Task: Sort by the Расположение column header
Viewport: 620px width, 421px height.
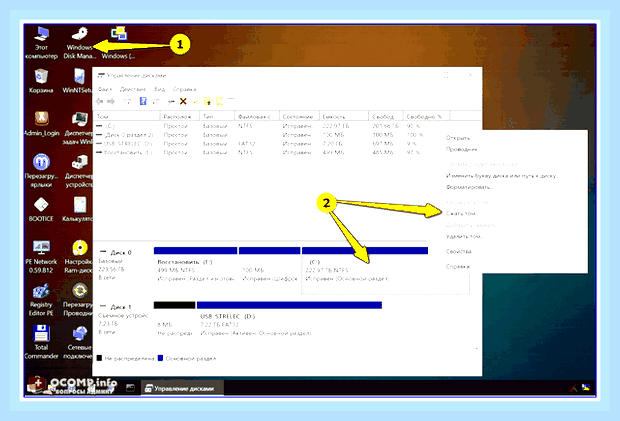Action: click(180, 117)
